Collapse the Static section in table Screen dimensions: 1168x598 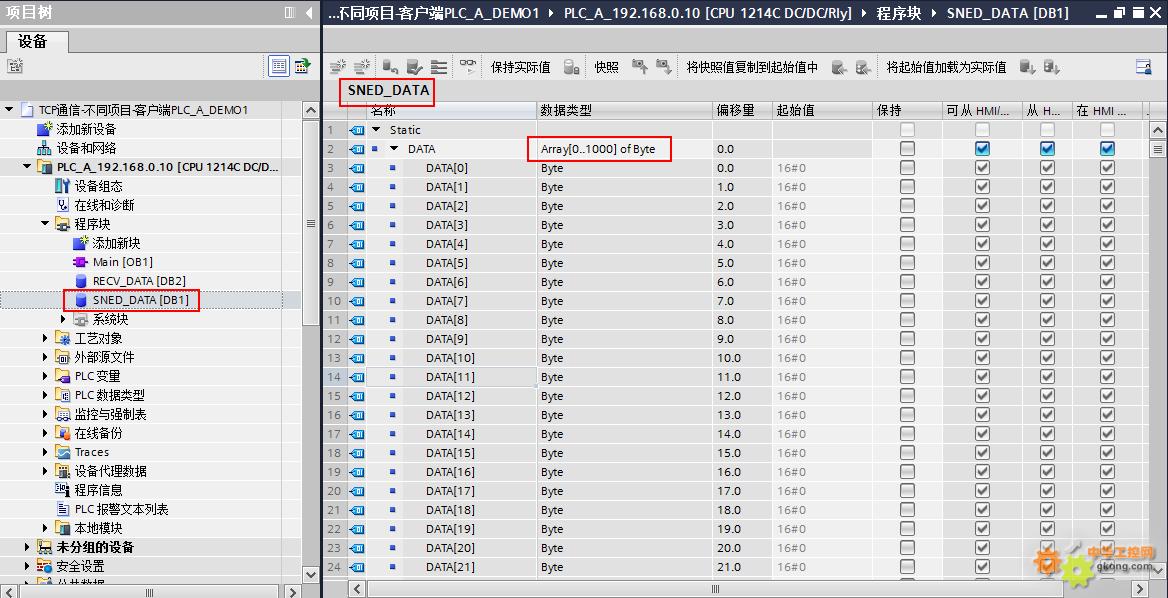376,130
